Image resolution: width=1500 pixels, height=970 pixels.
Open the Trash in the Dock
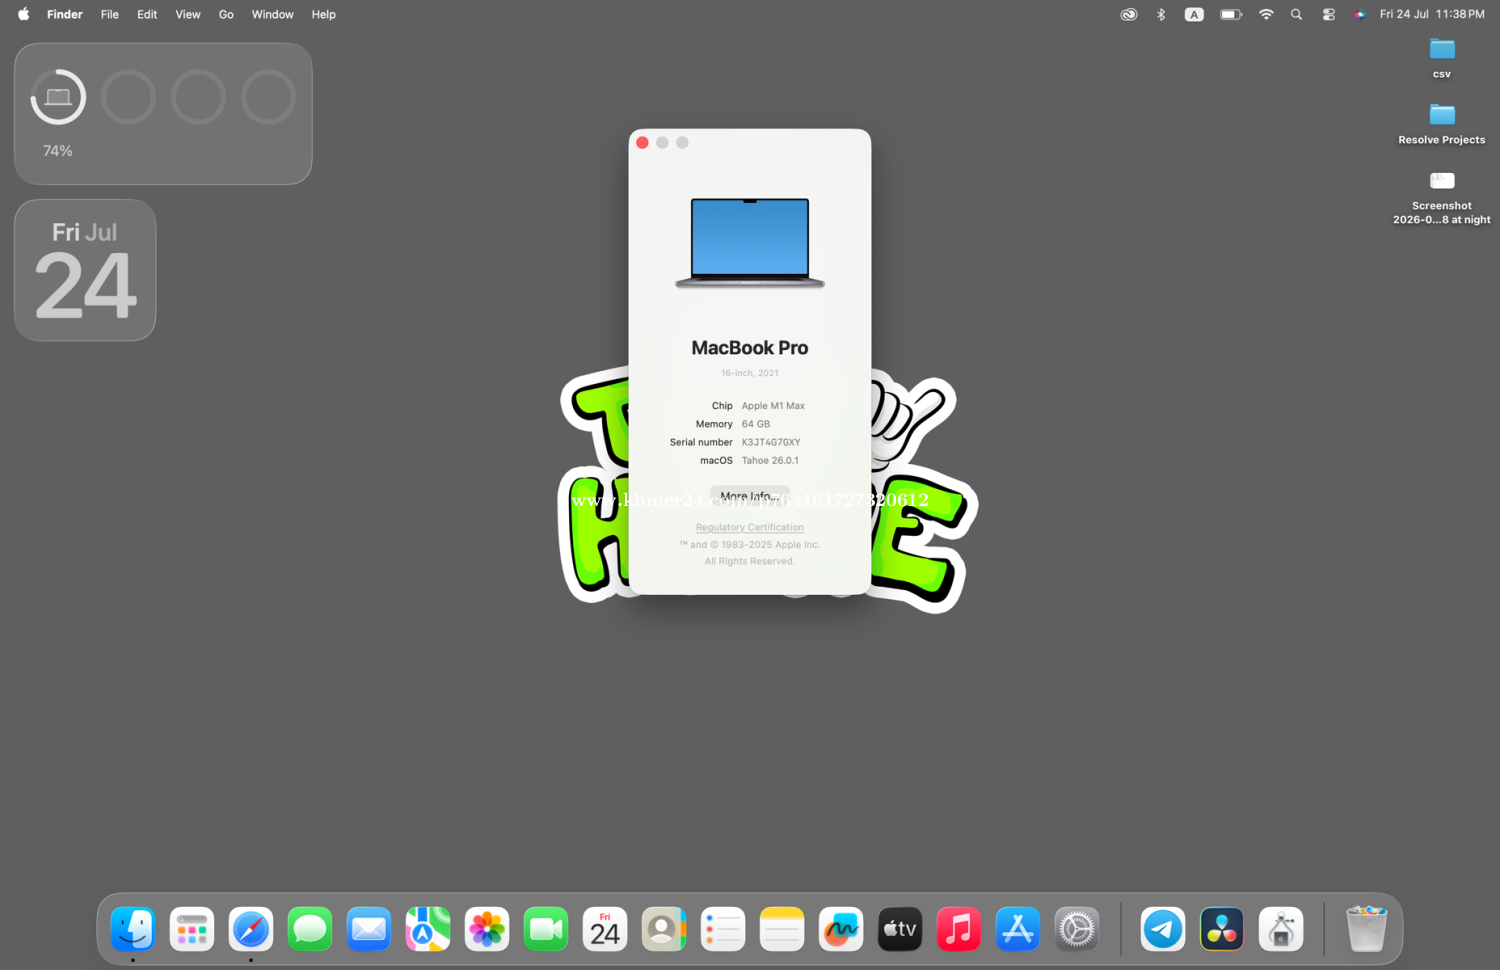pos(1367,929)
